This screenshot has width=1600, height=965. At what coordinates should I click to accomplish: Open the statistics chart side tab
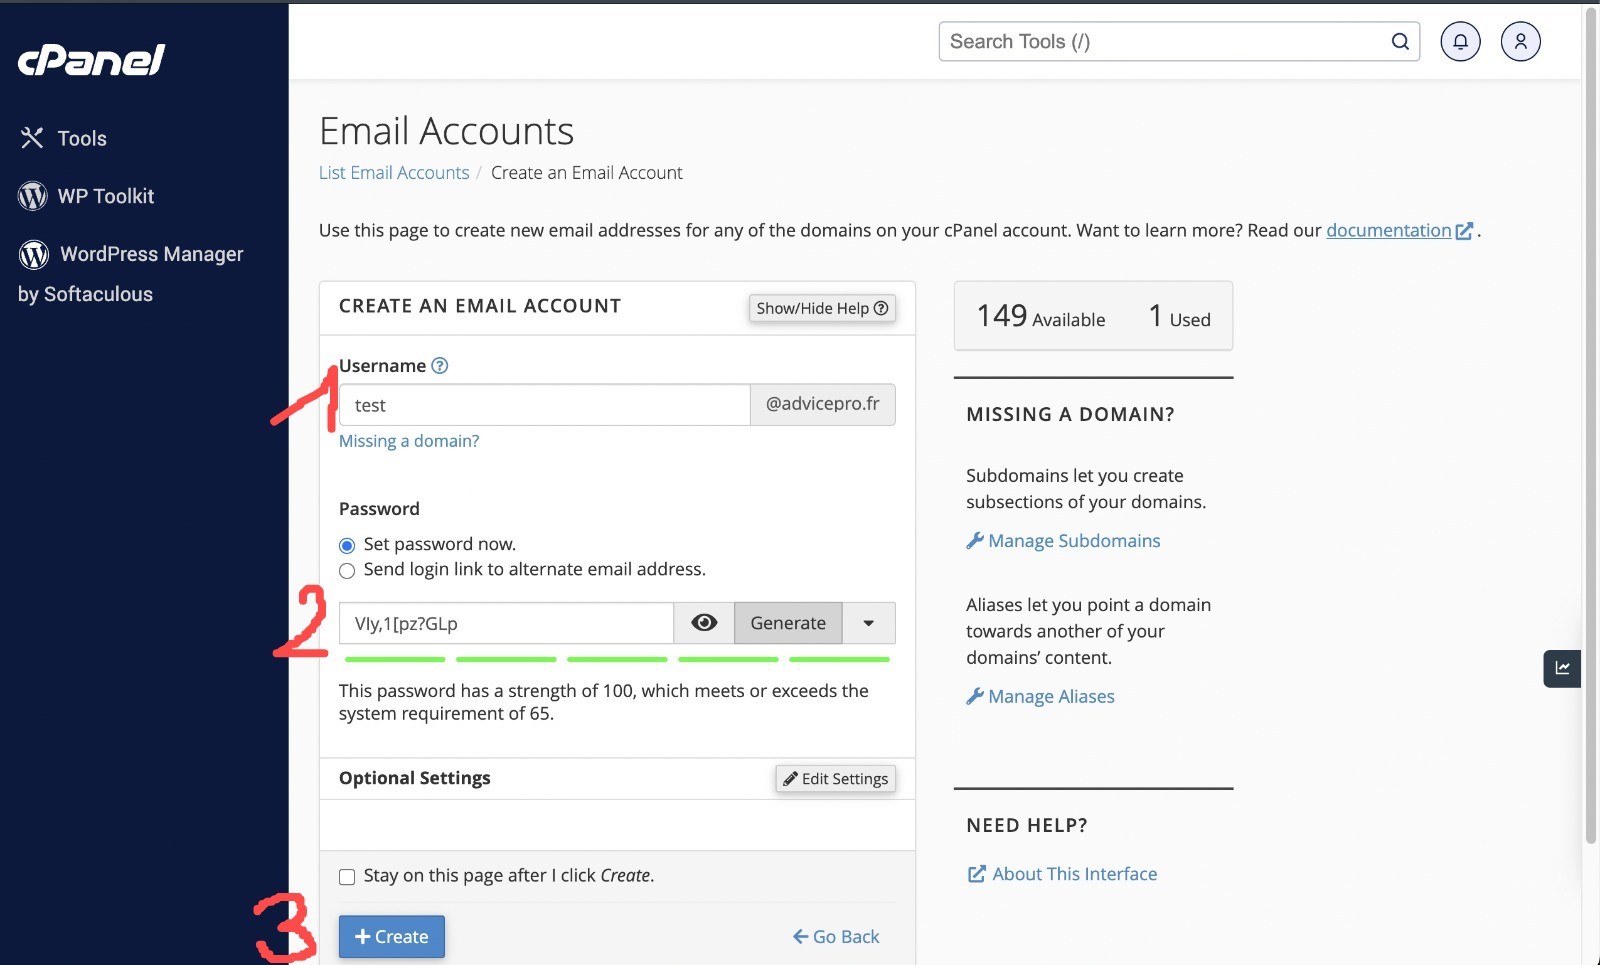click(x=1562, y=668)
